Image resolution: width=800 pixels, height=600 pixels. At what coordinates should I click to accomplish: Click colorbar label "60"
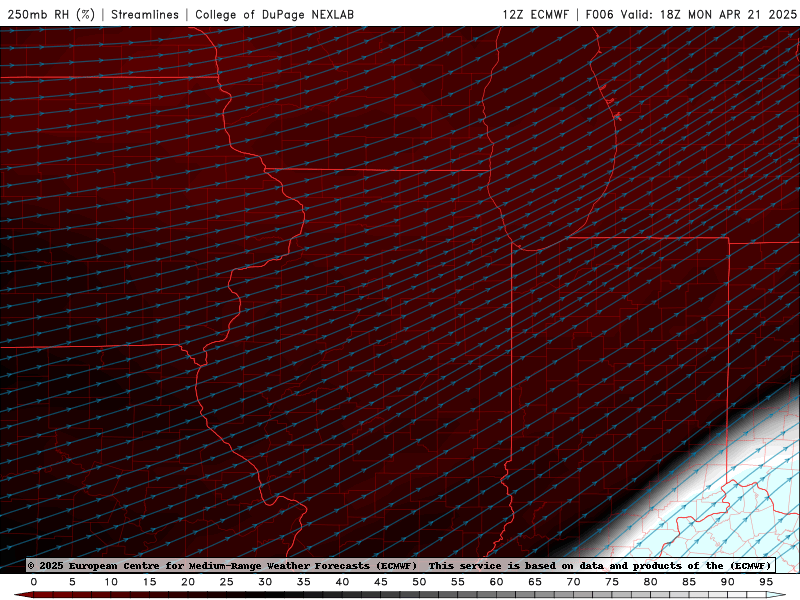tap(496, 582)
